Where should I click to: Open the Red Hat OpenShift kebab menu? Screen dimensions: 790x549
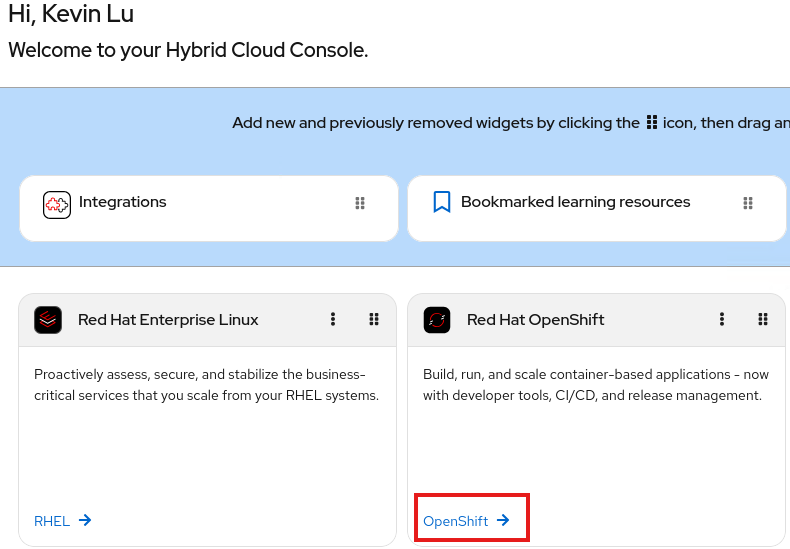[x=721, y=319]
